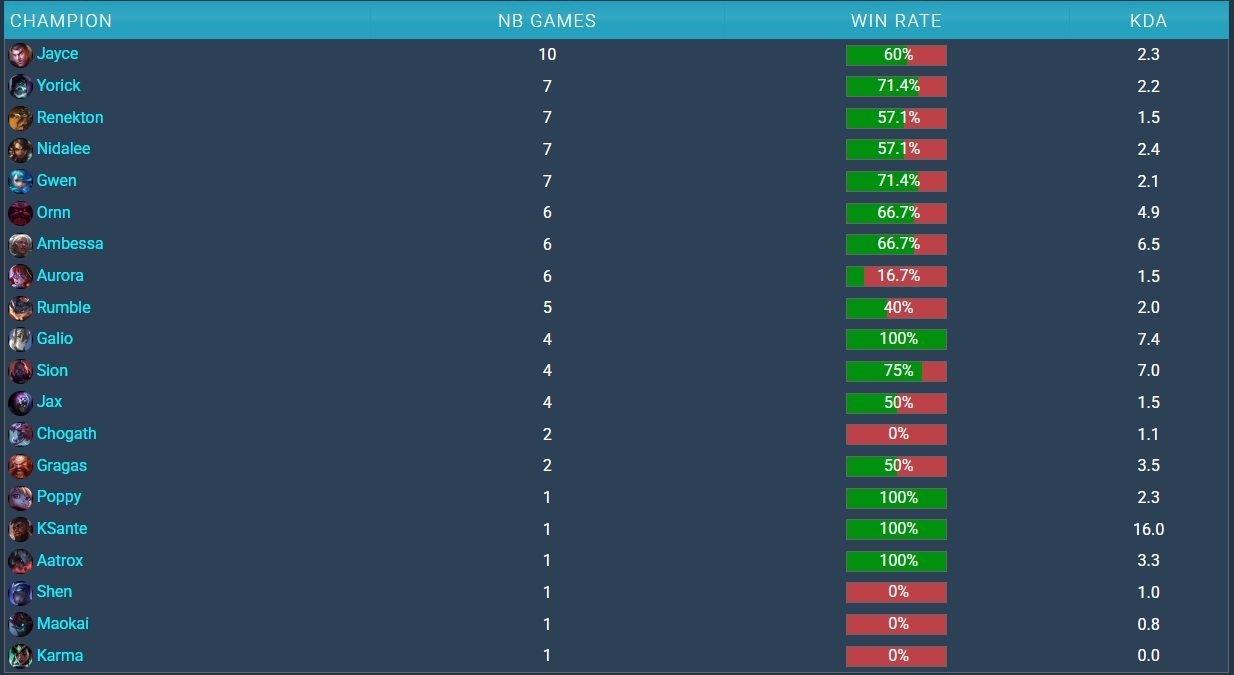Click Rumble's games count of 5
This screenshot has width=1234, height=675.
(x=547, y=308)
